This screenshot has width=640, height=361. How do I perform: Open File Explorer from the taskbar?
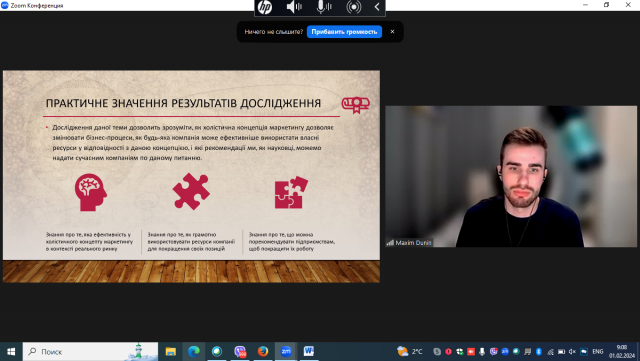pyautogui.click(x=171, y=351)
